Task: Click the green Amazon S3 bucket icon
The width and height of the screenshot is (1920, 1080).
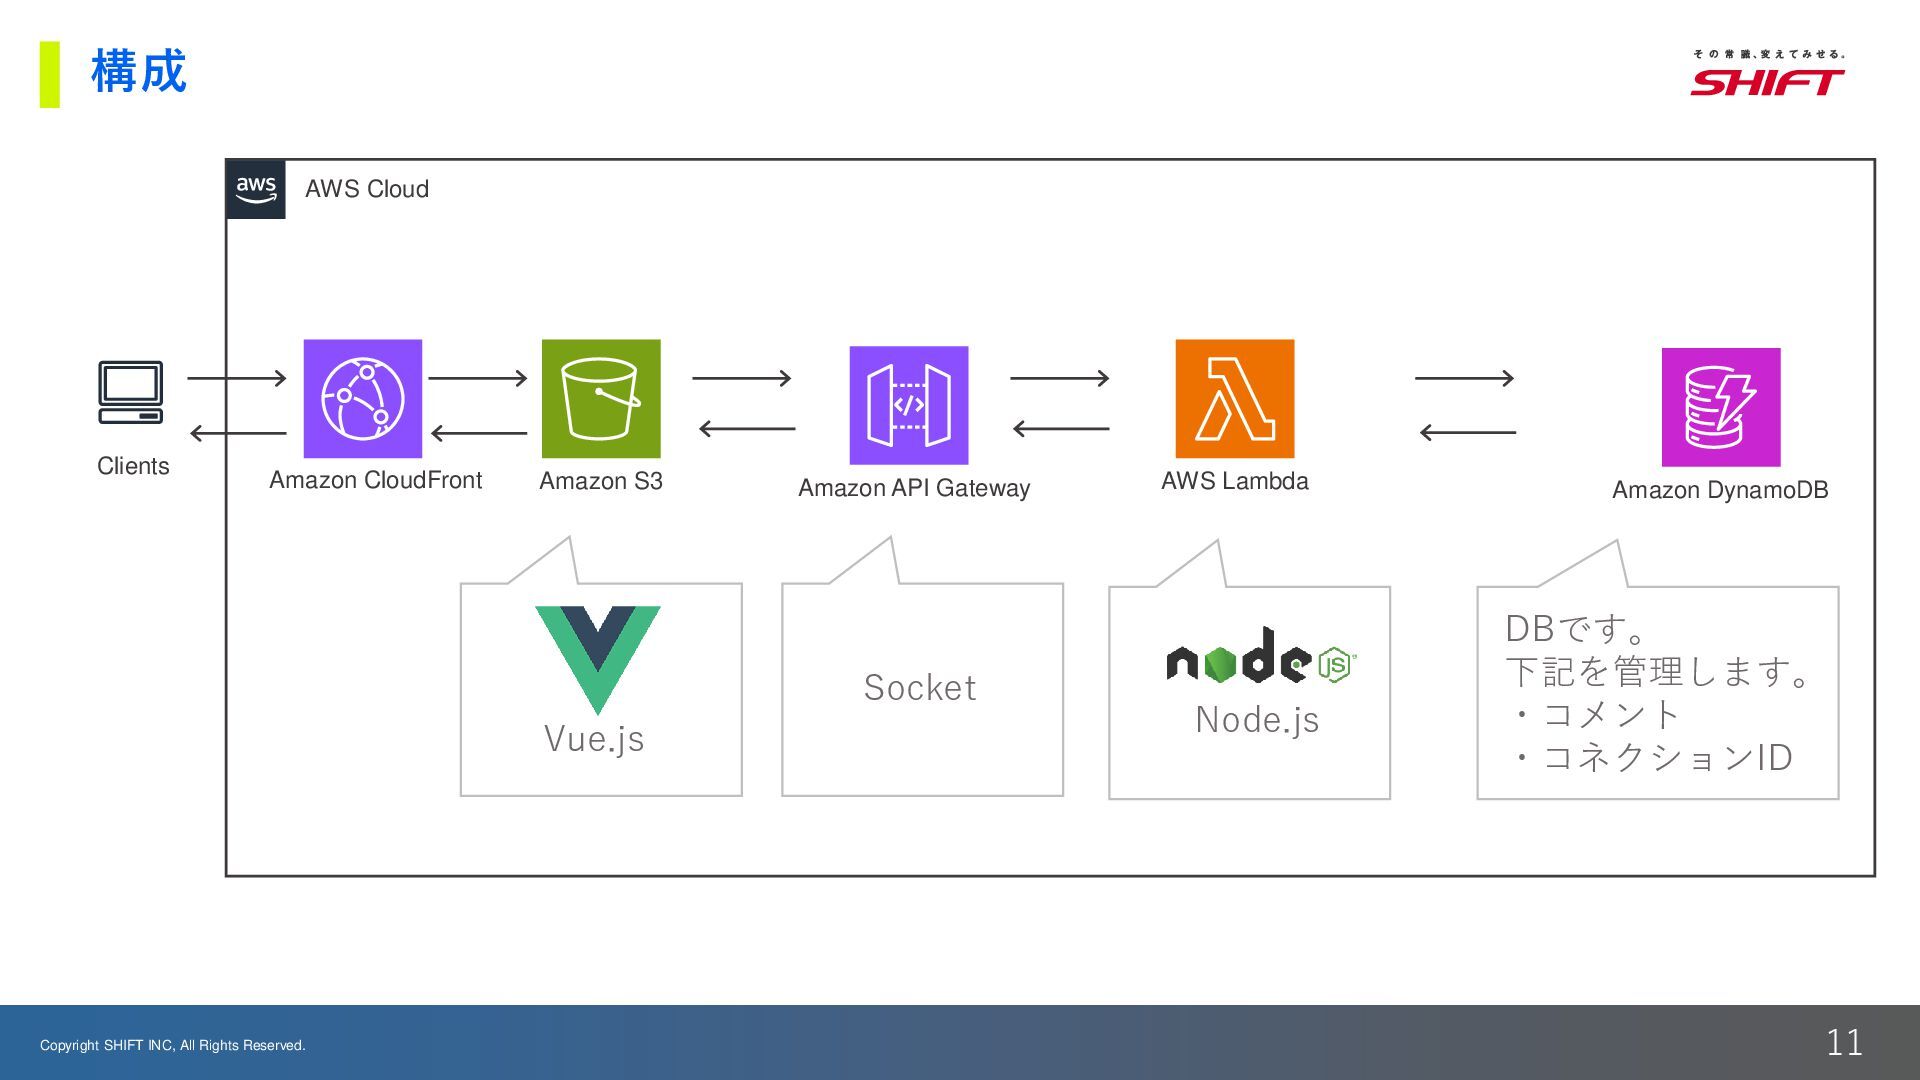Action: [x=601, y=398]
